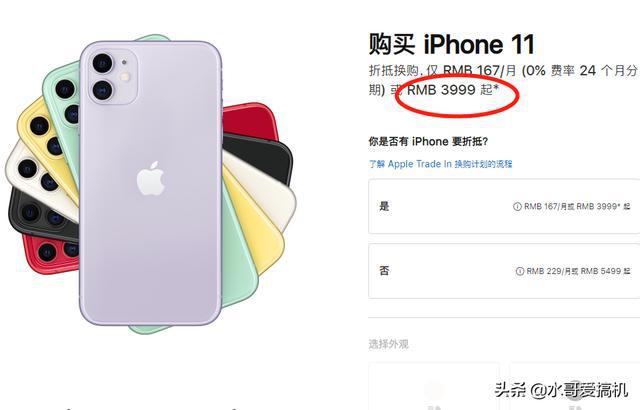Viewport: 640px width, 410px height.
Task: Click the black iPhone camera on left
Action: (41, 215)
